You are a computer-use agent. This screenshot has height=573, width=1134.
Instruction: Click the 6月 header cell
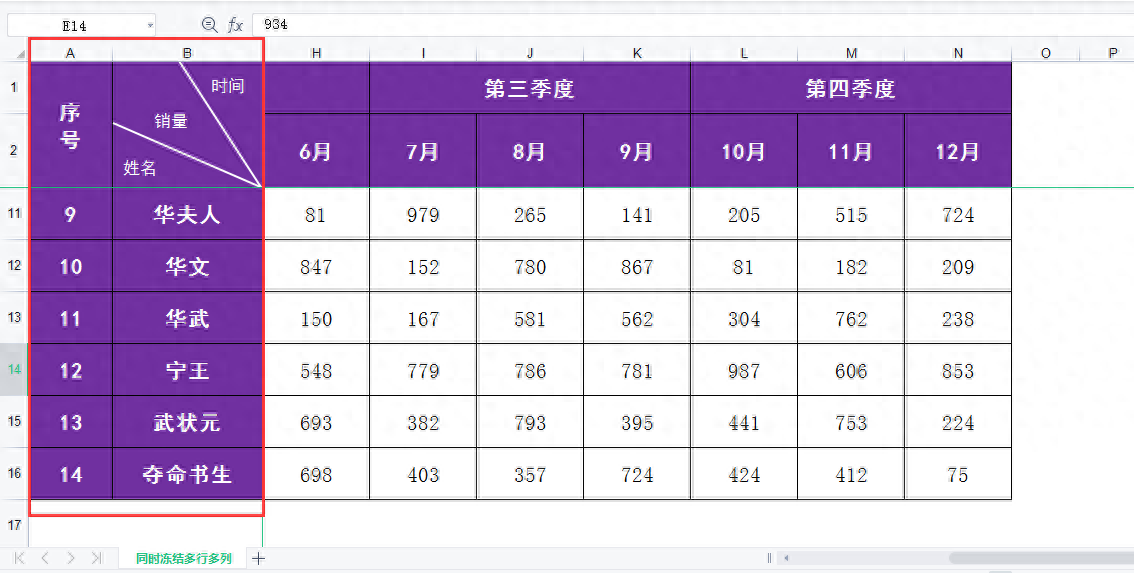316,150
